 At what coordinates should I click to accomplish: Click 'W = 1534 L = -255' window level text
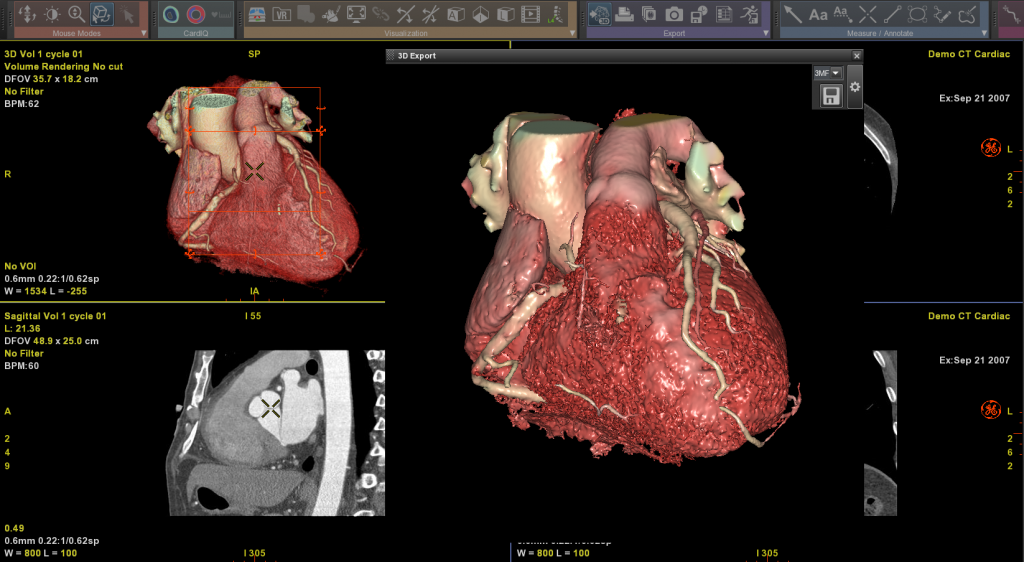(46, 291)
